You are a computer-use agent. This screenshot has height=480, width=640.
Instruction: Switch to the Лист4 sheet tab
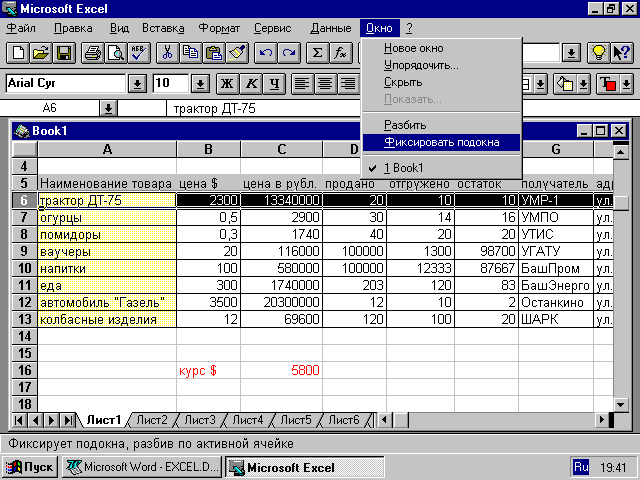(x=248, y=420)
